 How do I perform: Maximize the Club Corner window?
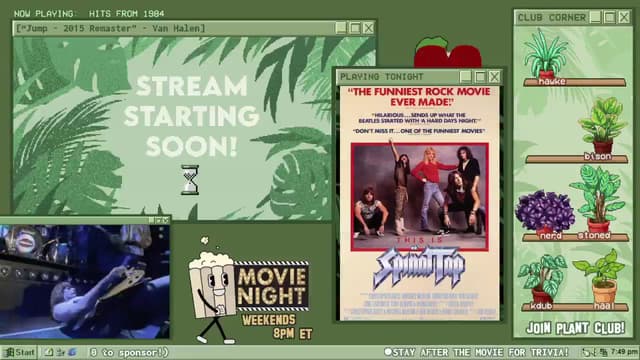pyautogui.click(x=610, y=17)
